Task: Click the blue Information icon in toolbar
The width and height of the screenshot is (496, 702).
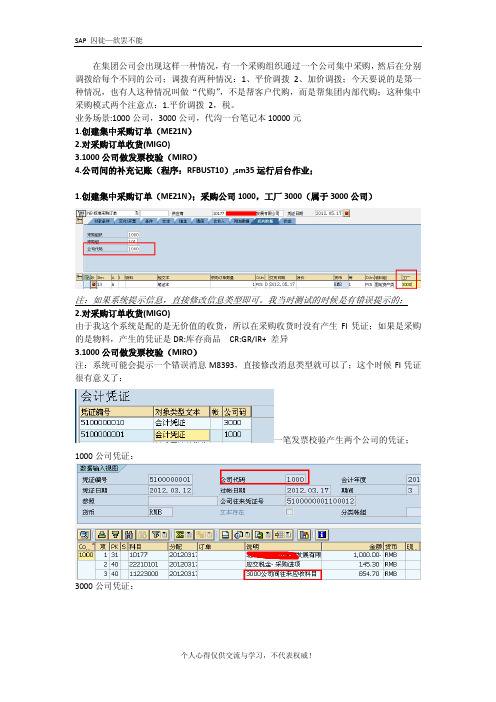Action: [321, 535]
